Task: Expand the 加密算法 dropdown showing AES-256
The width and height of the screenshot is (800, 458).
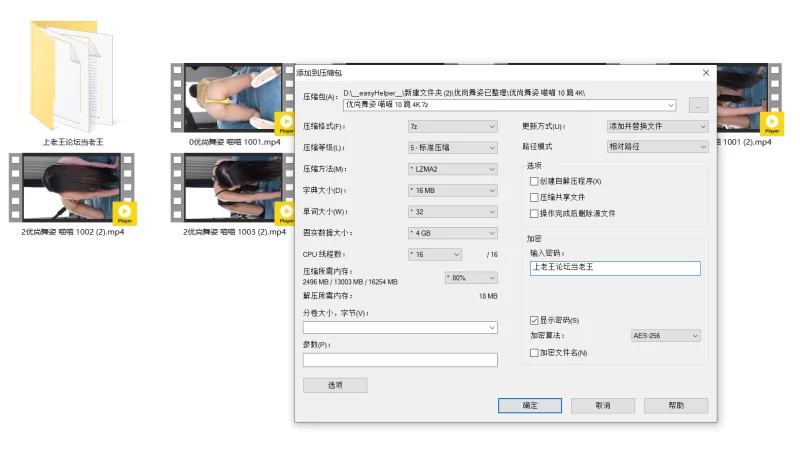Action: 666,336
